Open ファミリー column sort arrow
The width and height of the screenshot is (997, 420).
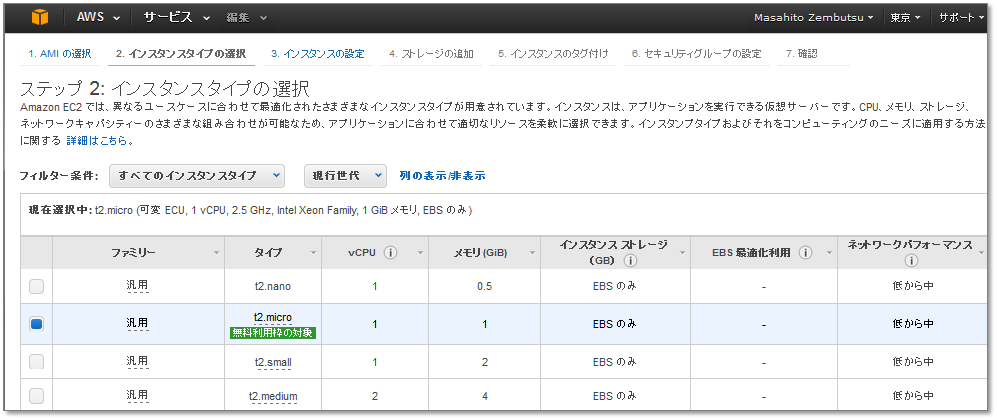[x=216, y=254]
